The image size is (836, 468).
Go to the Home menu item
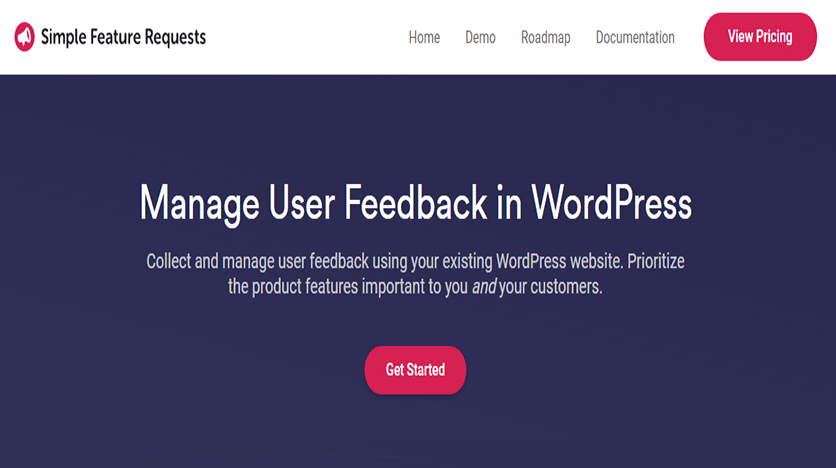pyautogui.click(x=424, y=37)
